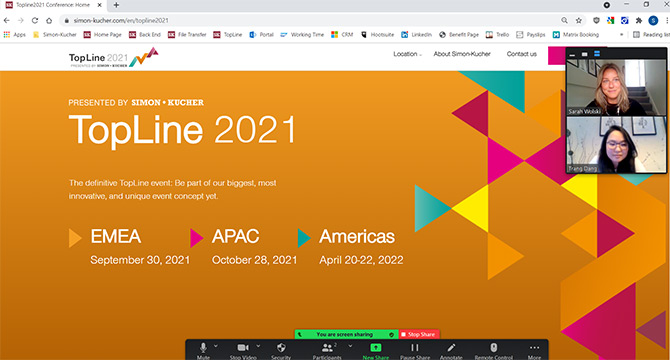Expand arrow next to Participants

[350, 346]
